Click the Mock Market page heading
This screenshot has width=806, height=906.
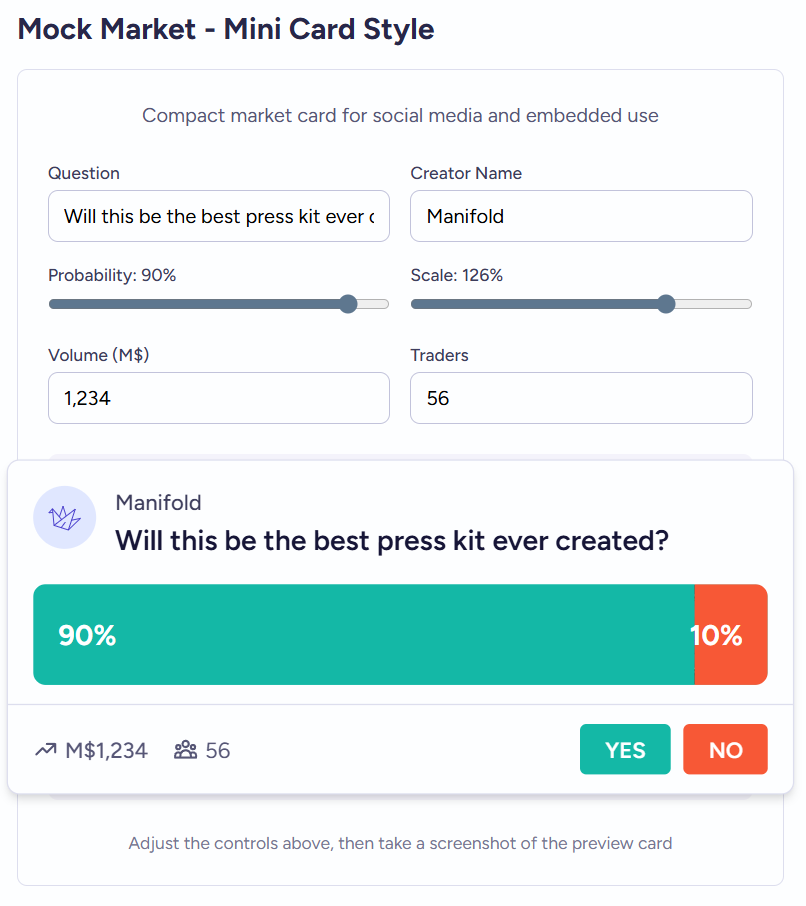point(226,29)
